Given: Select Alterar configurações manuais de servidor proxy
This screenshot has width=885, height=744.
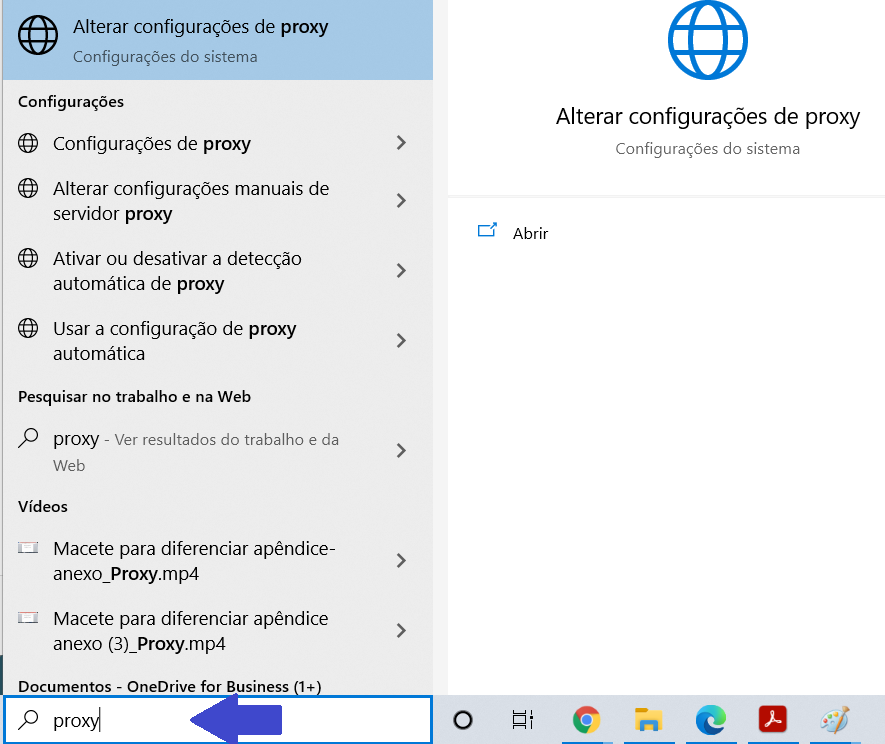Looking at the screenshot, I should click(x=218, y=201).
